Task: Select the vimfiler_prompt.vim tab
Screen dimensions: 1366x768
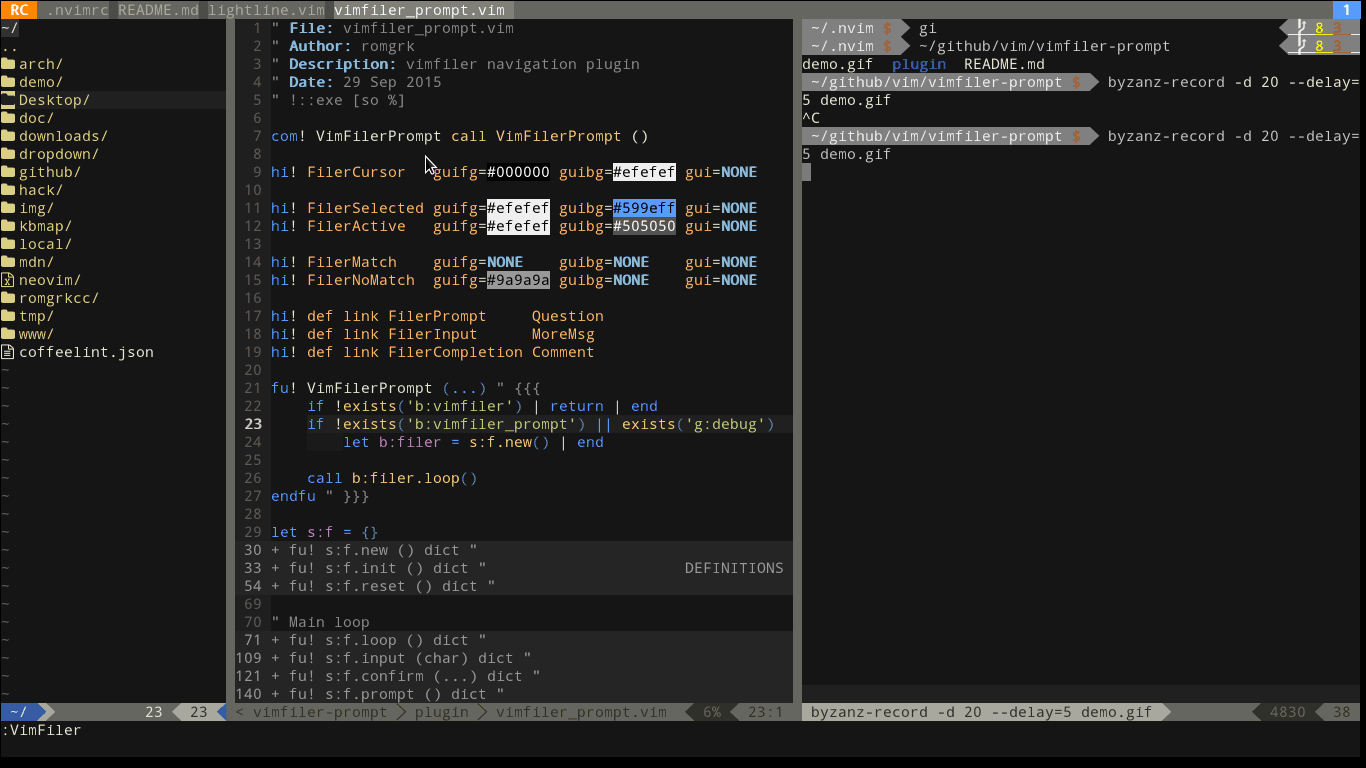Action: point(419,10)
